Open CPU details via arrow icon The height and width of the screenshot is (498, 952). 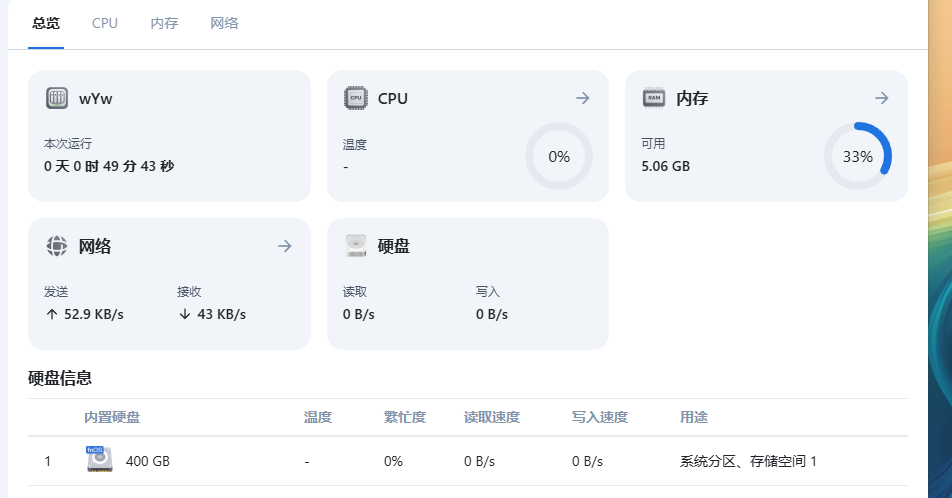(583, 98)
